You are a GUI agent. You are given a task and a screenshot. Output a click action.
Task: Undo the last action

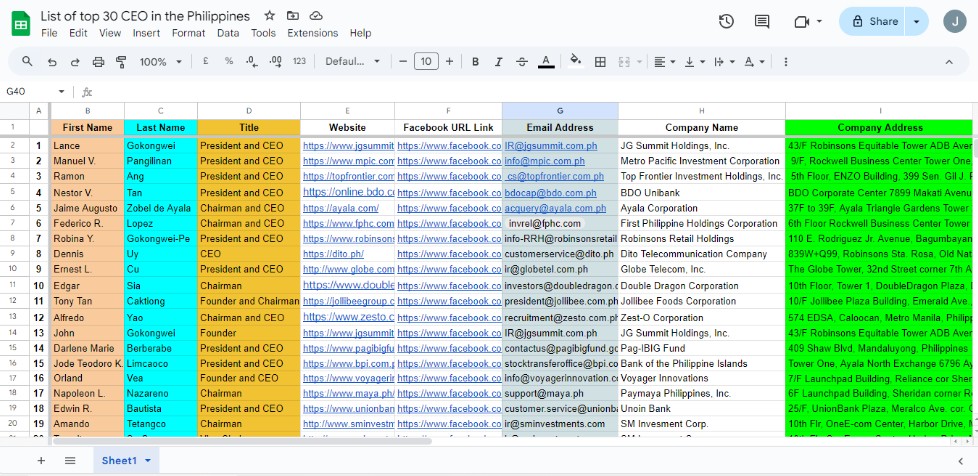click(52, 61)
